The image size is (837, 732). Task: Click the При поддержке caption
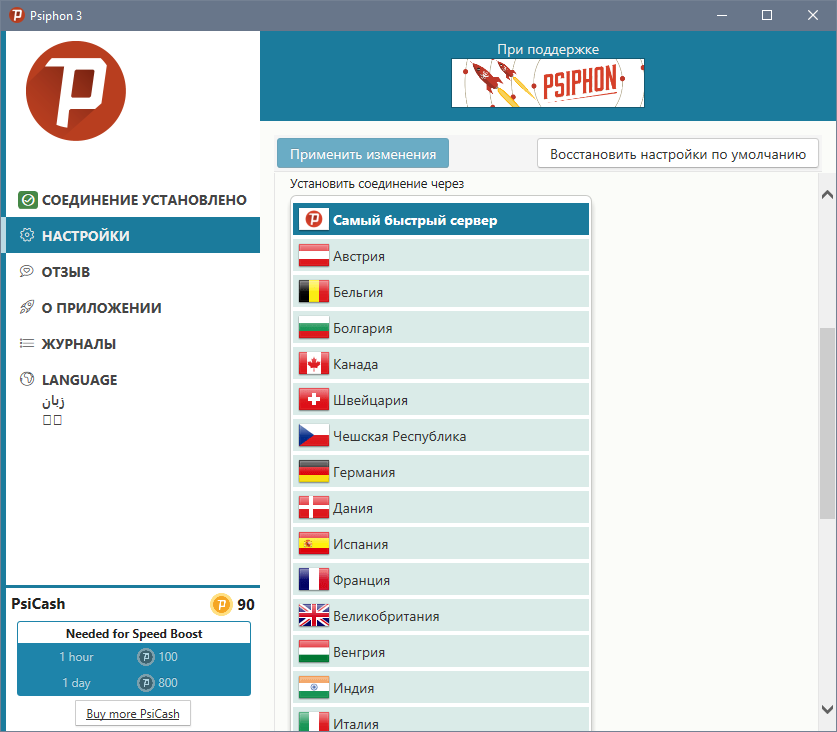click(548, 49)
